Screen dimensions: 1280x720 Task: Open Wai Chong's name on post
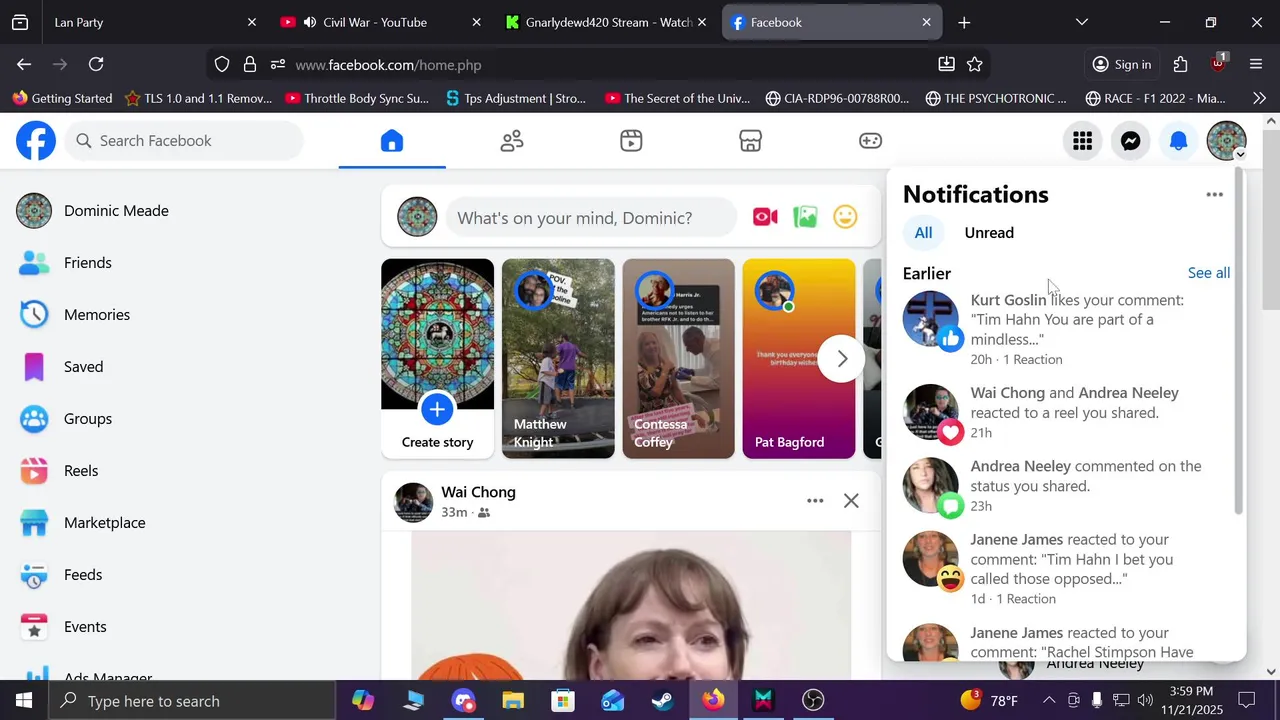[479, 492]
